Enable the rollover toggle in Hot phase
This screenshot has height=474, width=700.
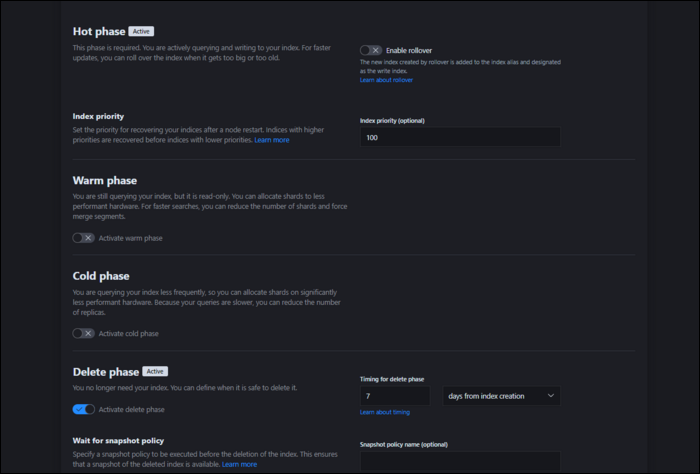point(371,50)
